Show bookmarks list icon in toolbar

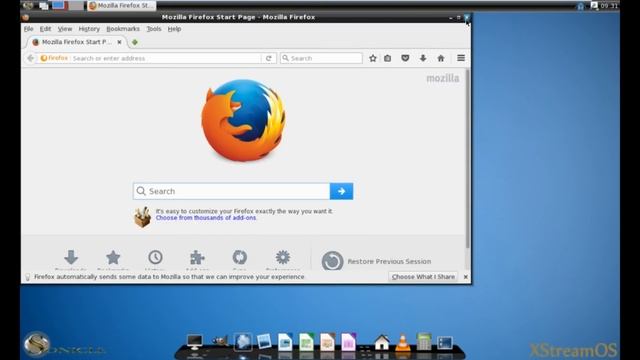[x=387, y=58]
